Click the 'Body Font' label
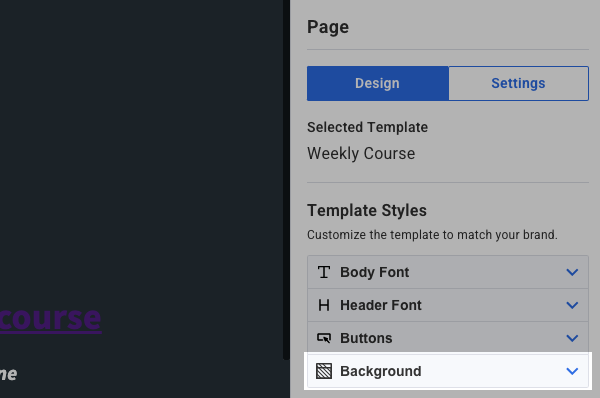This screenshot has height=398, width=600. tap(375, 272)
